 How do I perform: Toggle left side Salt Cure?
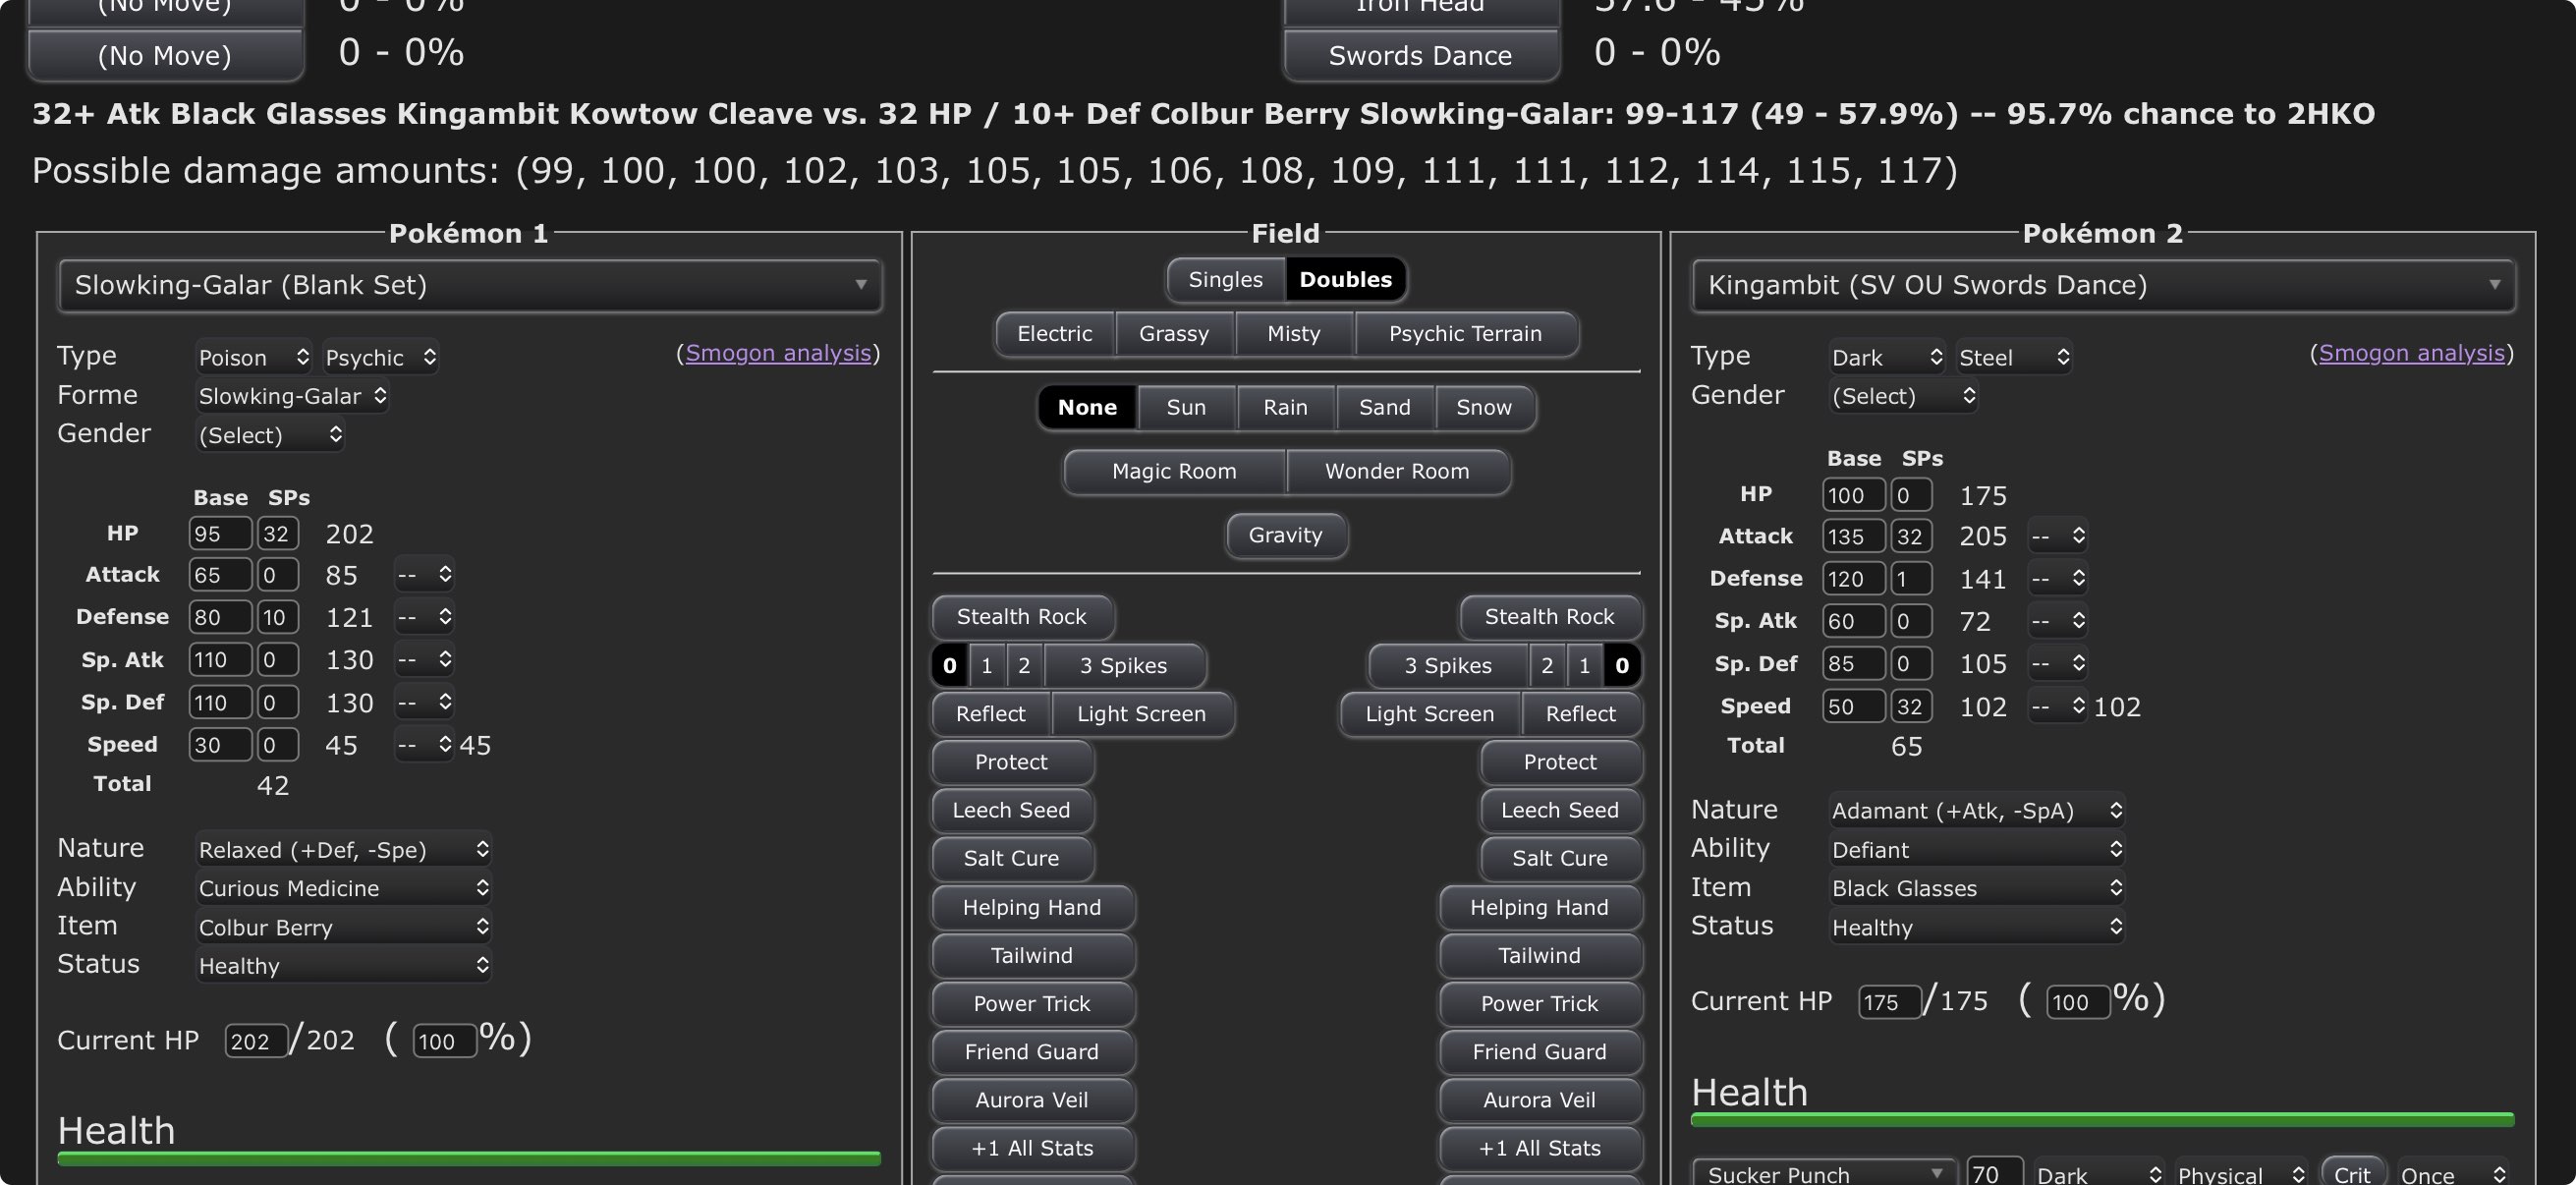pos(1011,858)
